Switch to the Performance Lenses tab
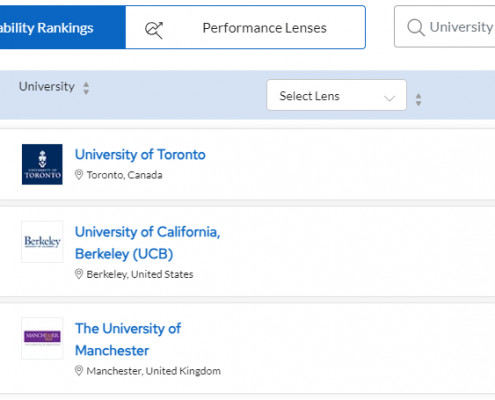The width and height of the screenshot is (495, 400). pyautogui.click(x=246, y=27)
